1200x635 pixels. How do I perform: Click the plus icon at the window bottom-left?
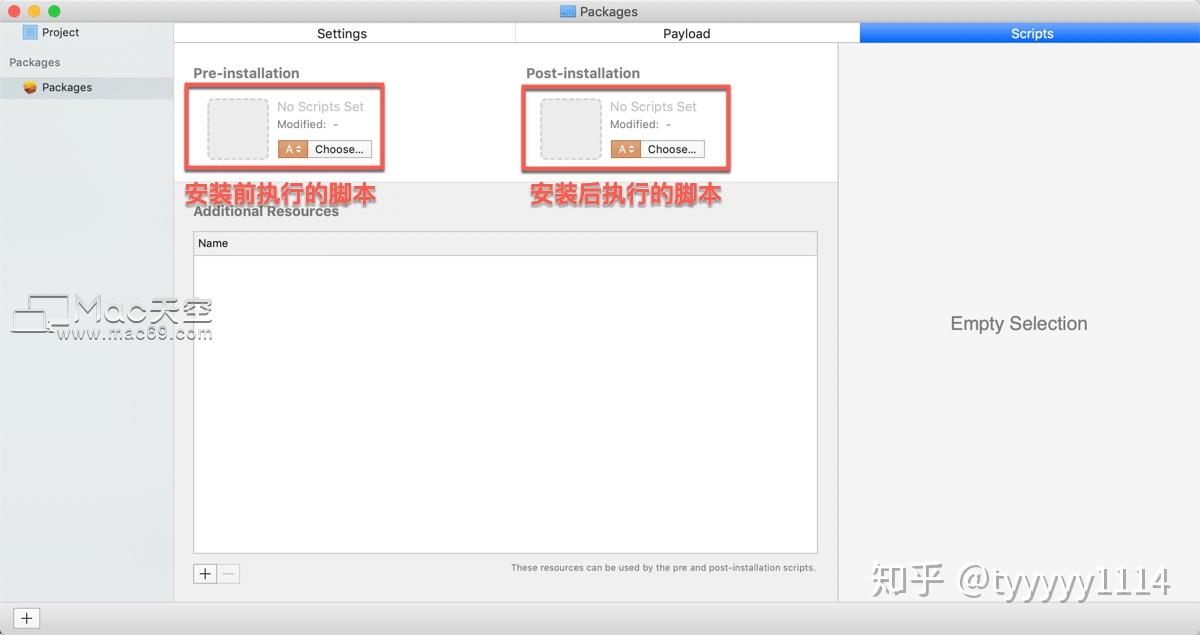pyautogui.click(x=26, y=618)
